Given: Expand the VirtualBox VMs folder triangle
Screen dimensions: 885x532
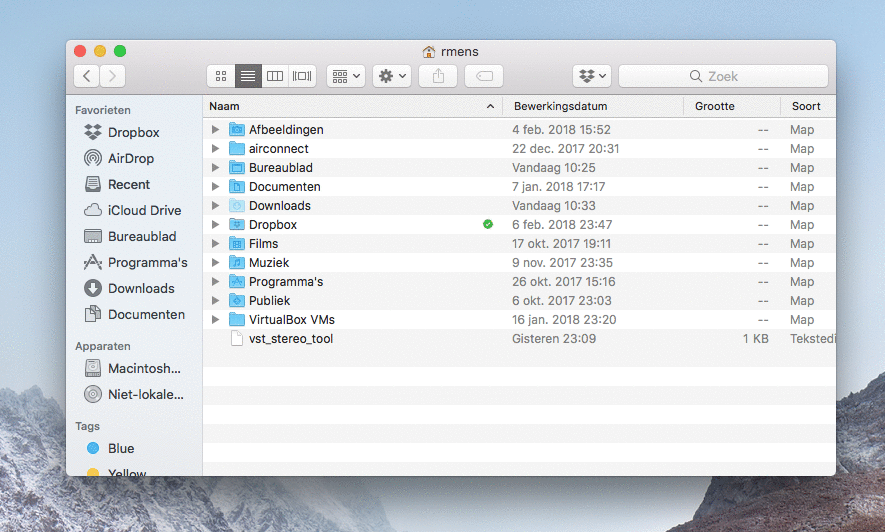Looking at the screenshot, I should [x=215, y=320].
